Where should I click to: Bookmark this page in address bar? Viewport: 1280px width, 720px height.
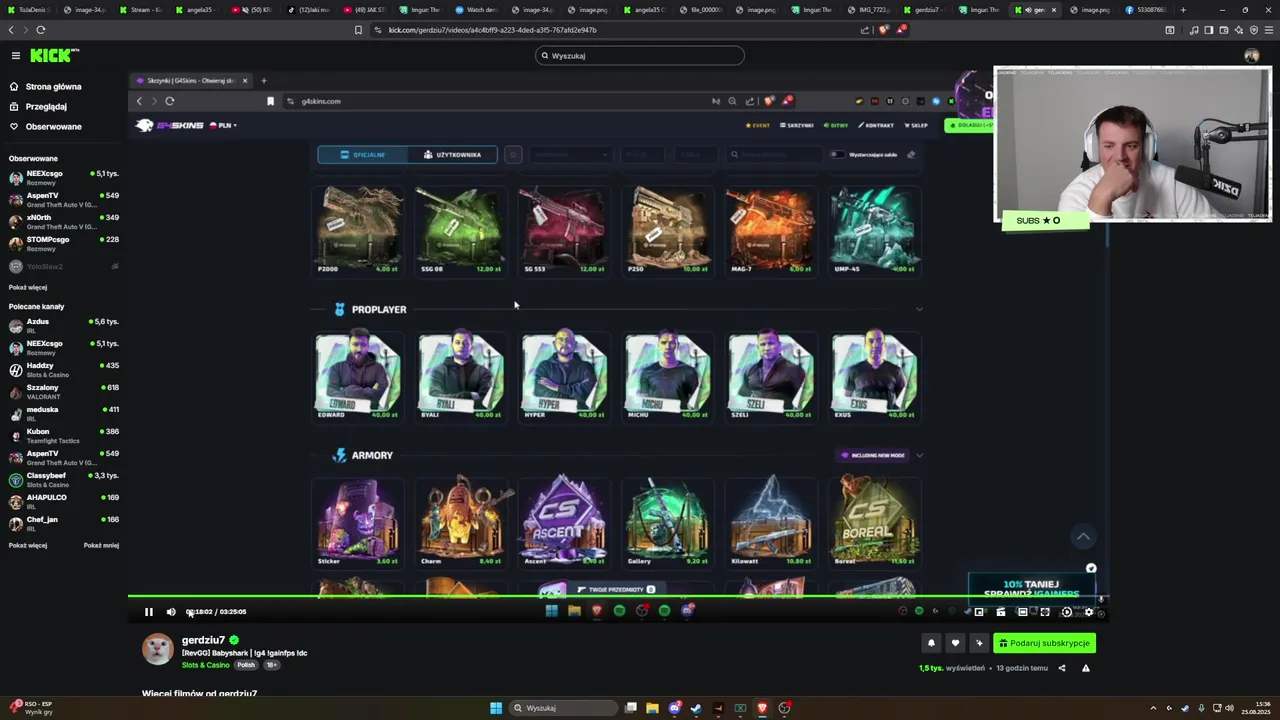click(358, 30)
